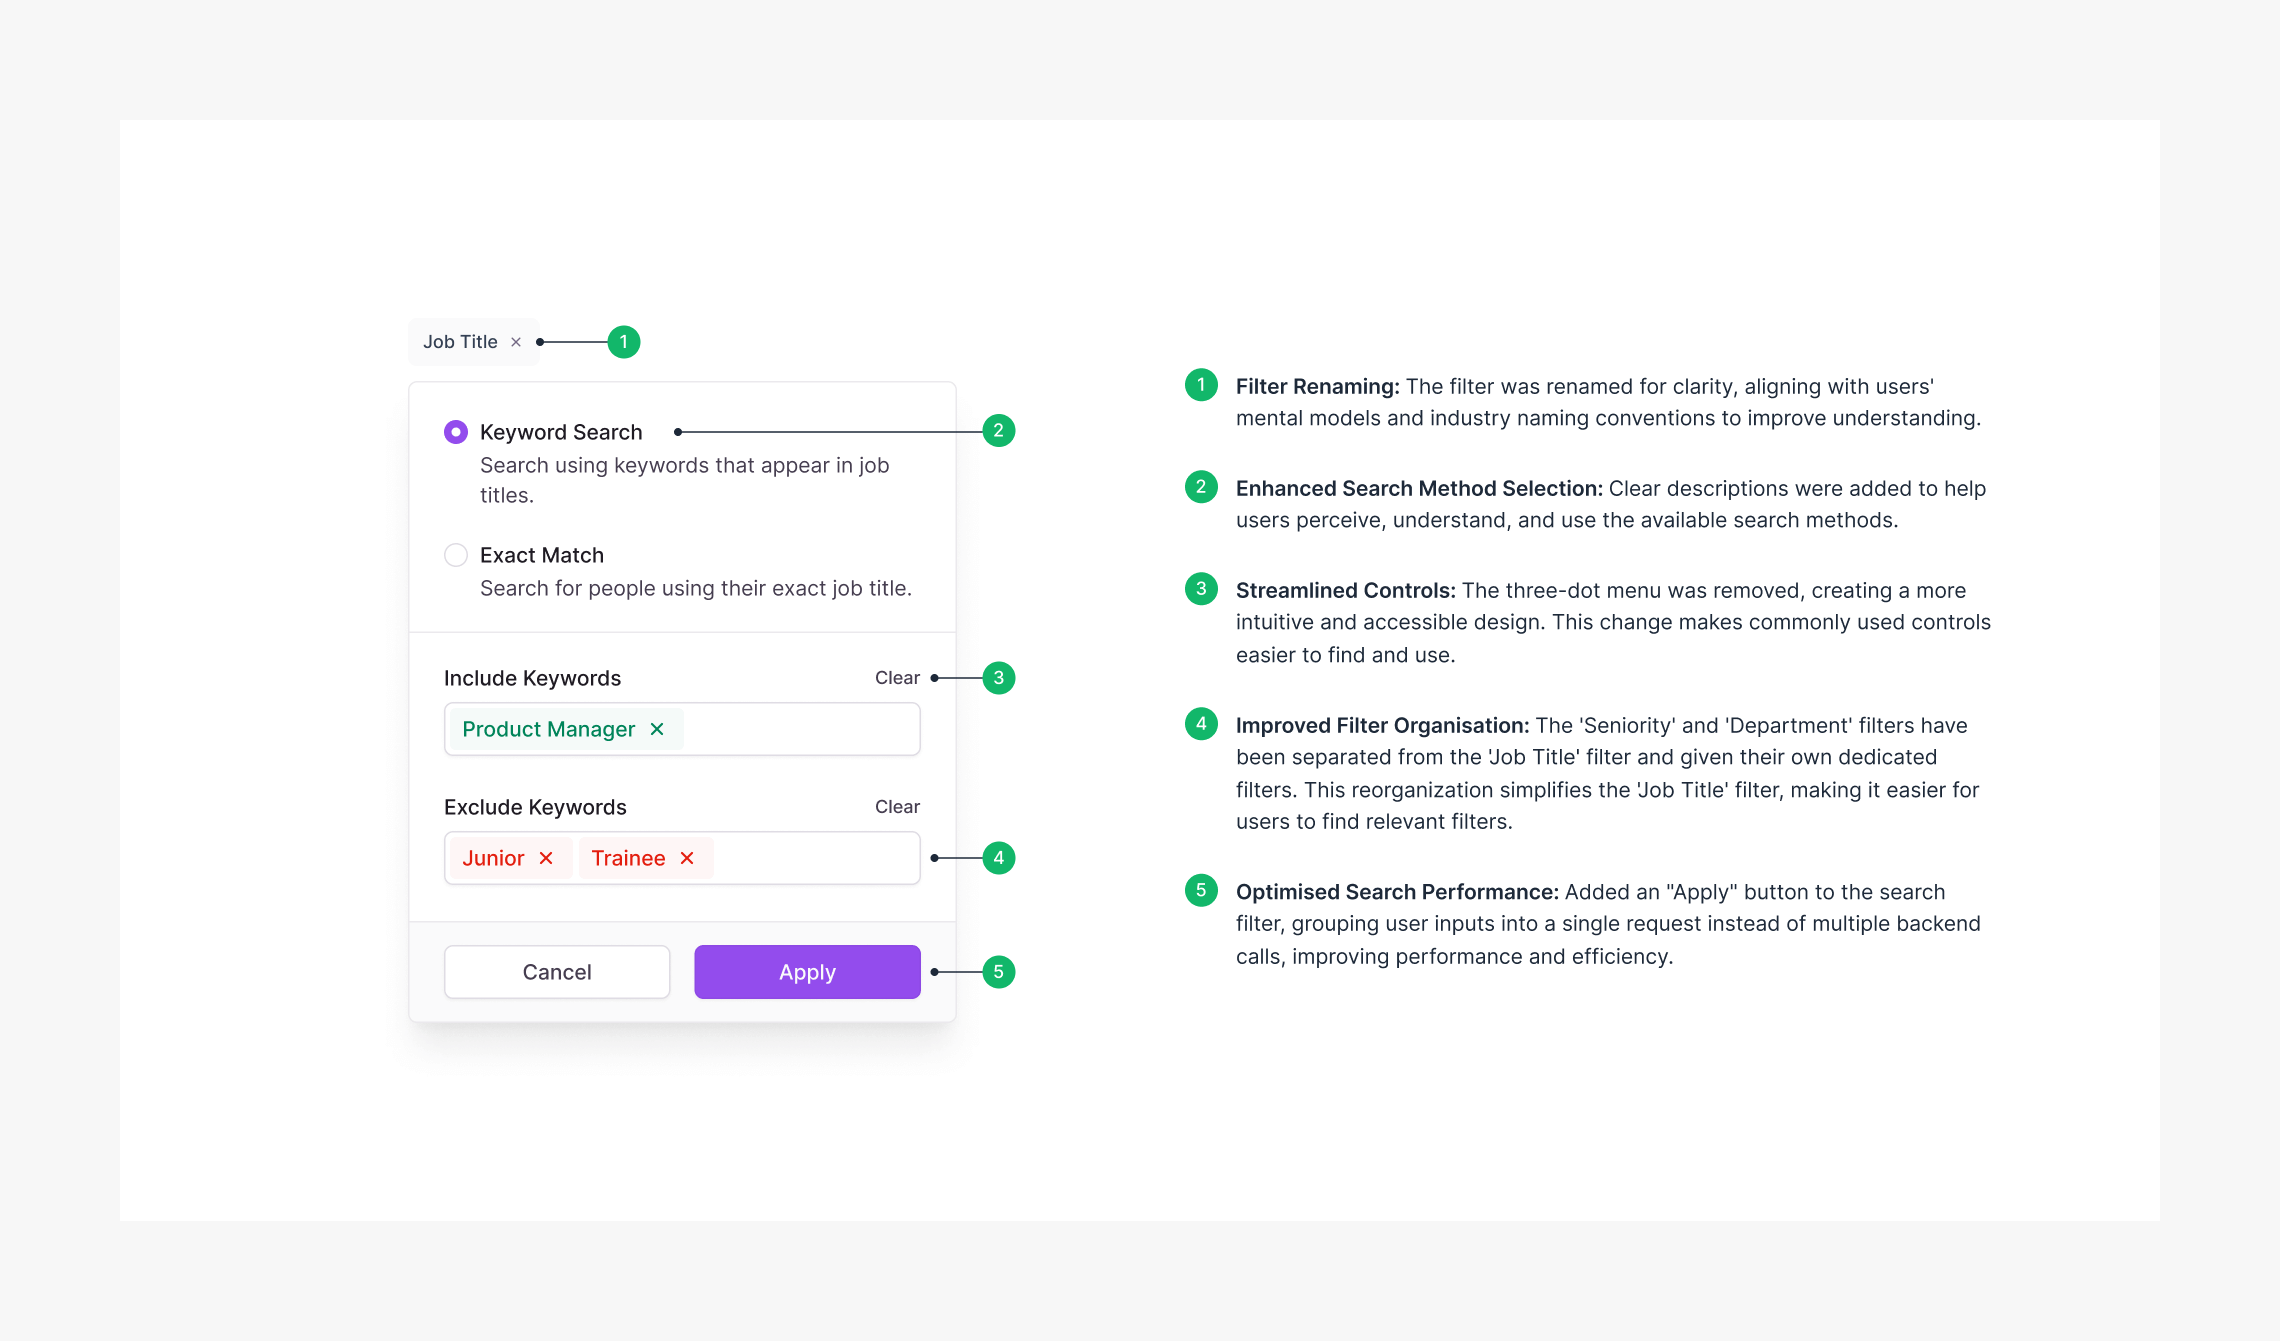
Task: Remove the Junior exclude tag
Action: [546, 858]
